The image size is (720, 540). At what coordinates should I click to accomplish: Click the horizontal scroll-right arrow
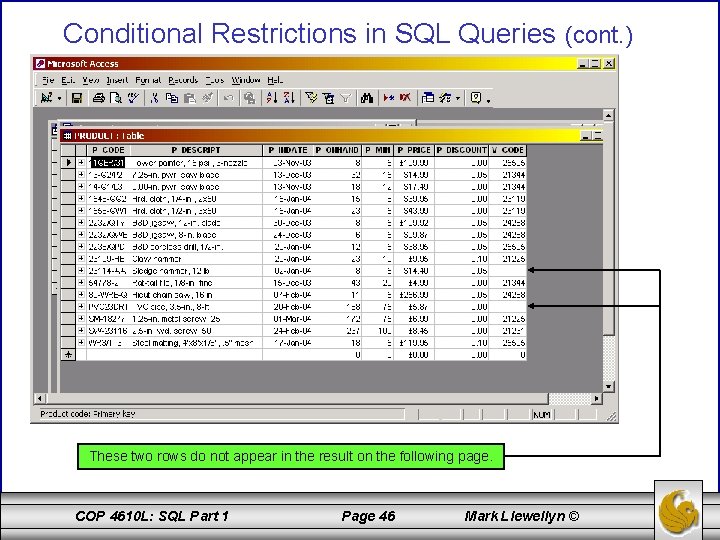pyautogui.click(x=596, y=399)
